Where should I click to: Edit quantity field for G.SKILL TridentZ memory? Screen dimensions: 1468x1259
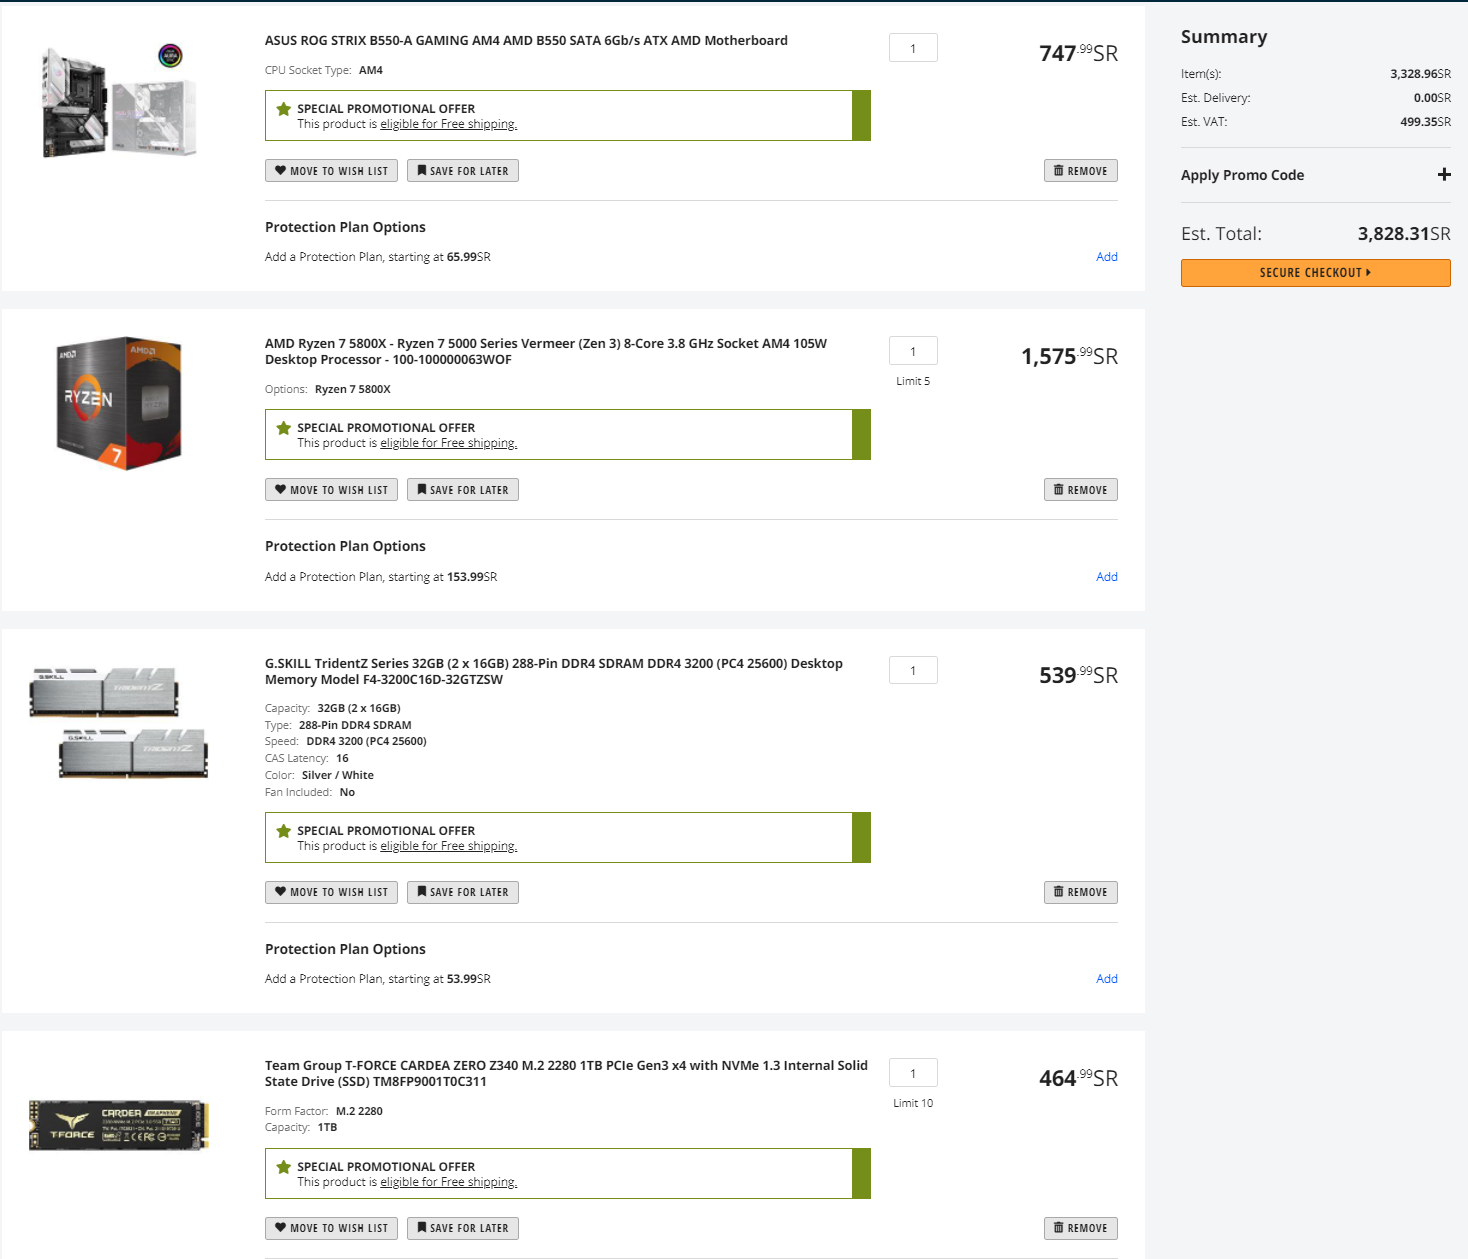(913, 670)
